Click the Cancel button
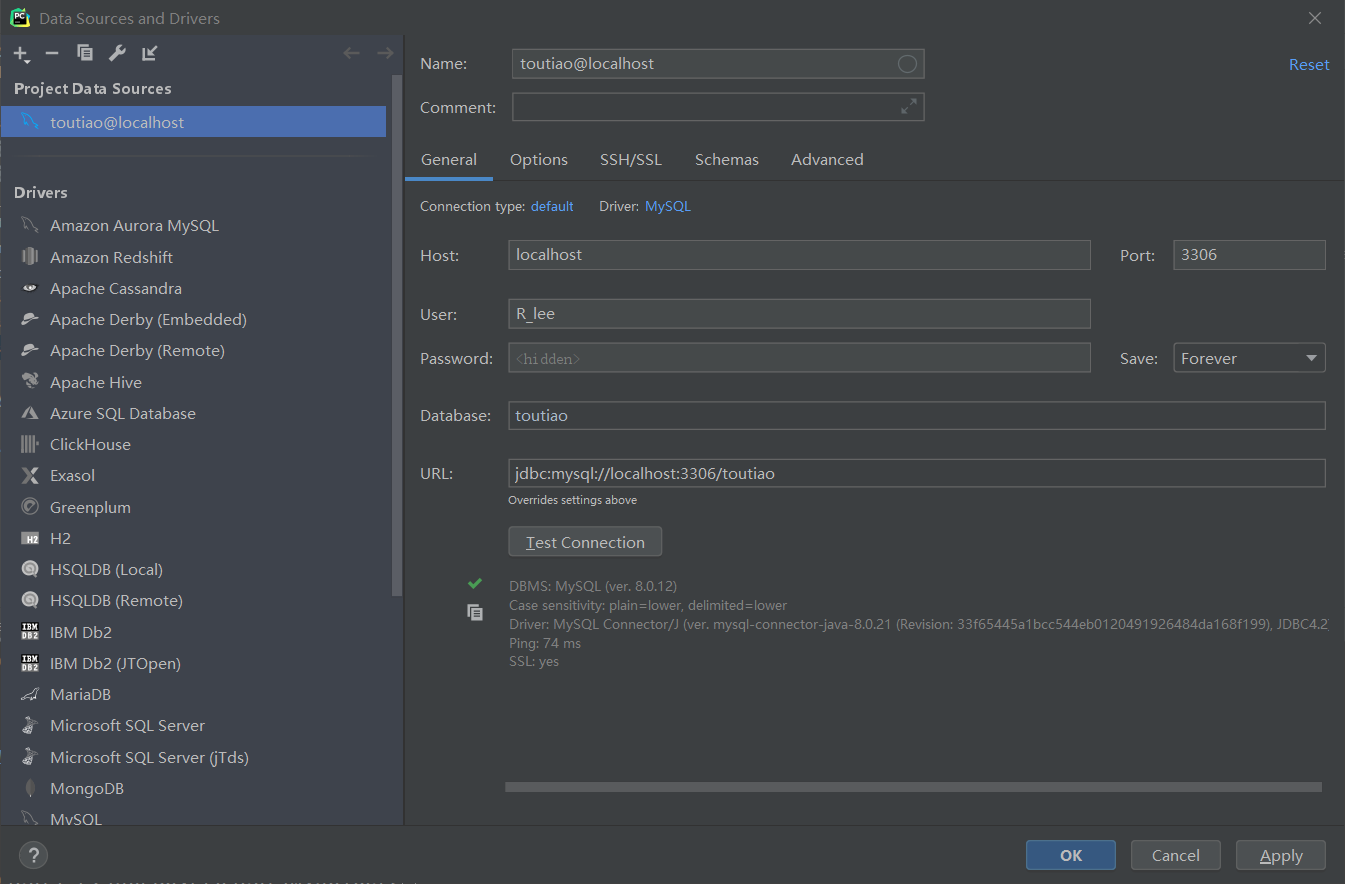1345x884 pixels. (x=1176, y=855)
